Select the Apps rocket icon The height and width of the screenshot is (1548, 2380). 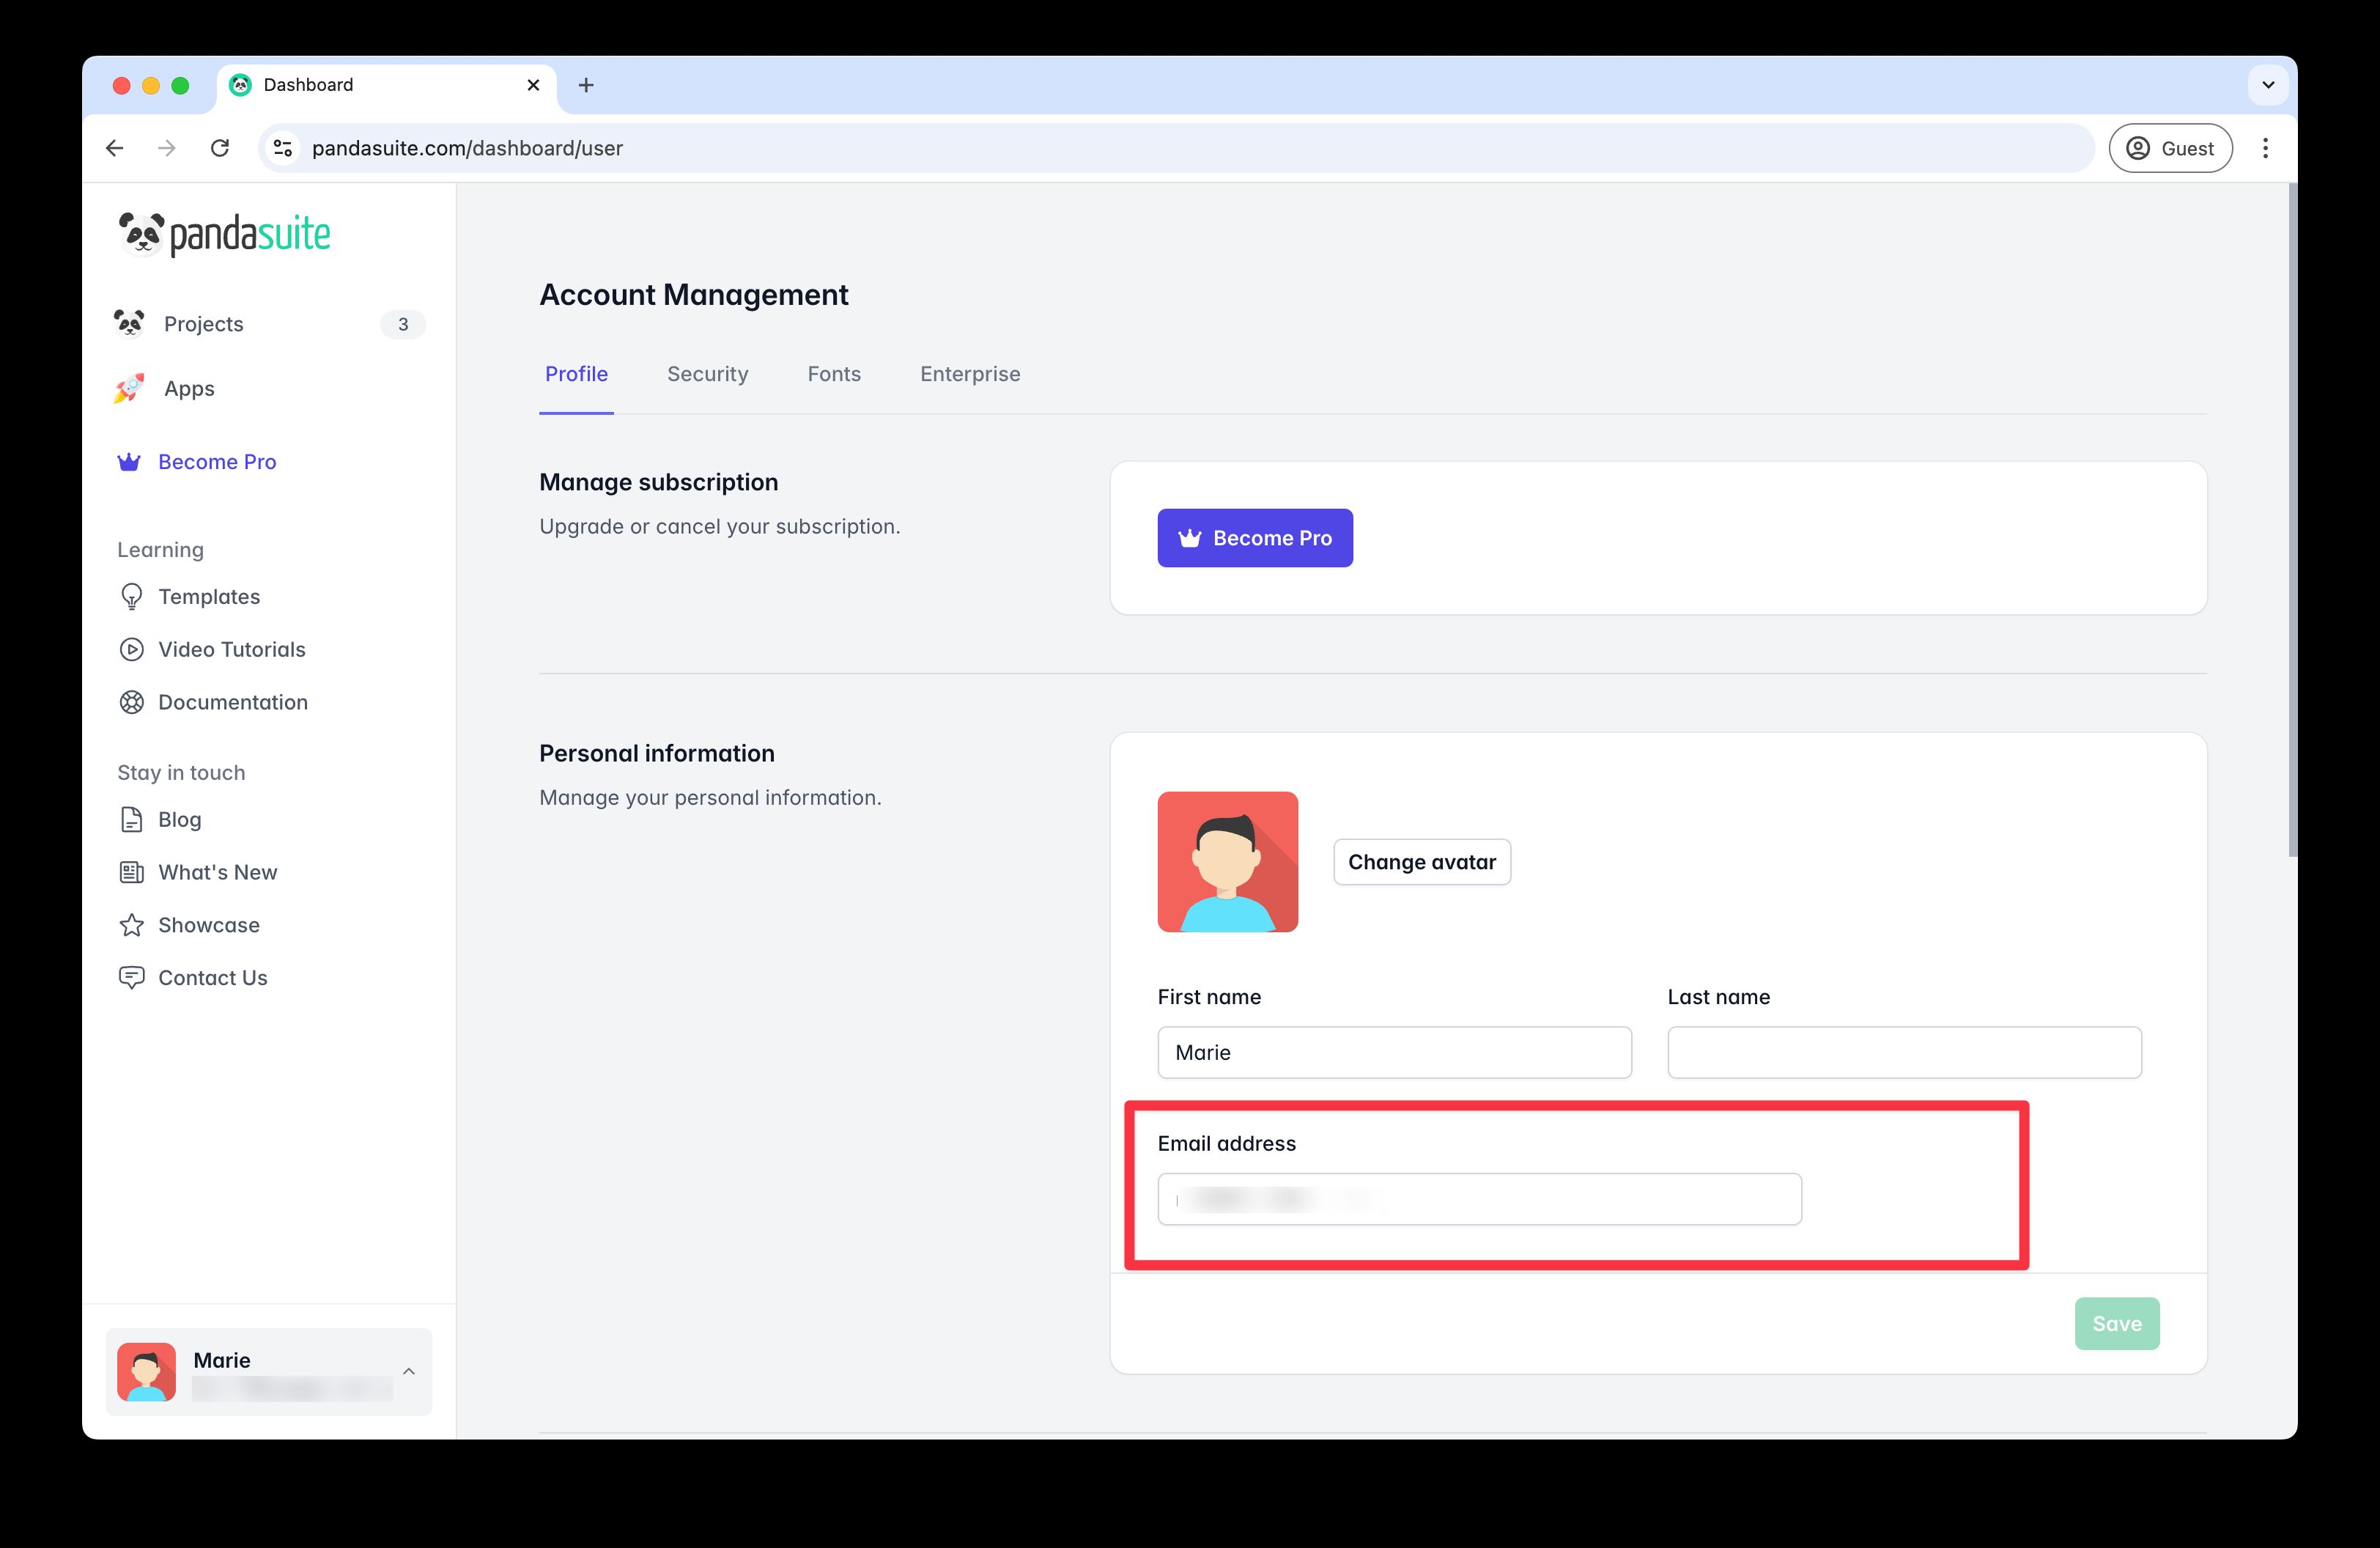131,389
